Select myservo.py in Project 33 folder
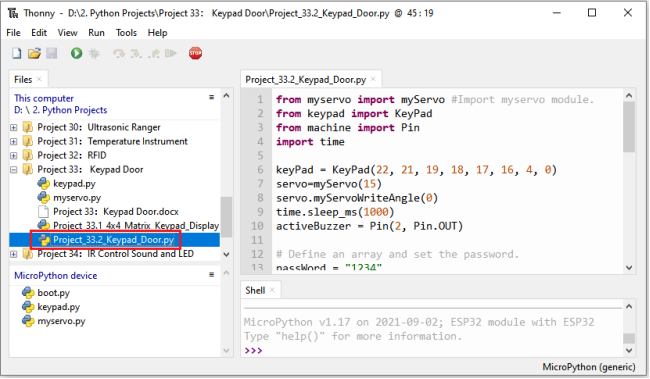The image size is (650, 379). tap(77, 197)
